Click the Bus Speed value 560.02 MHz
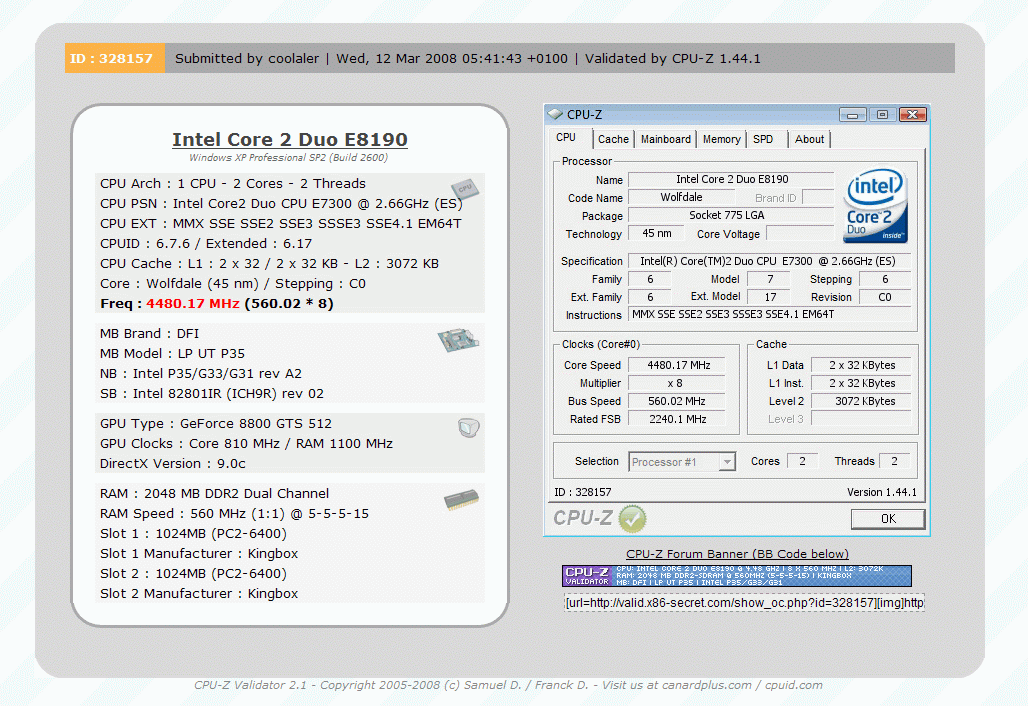 [x=678, y=401]
